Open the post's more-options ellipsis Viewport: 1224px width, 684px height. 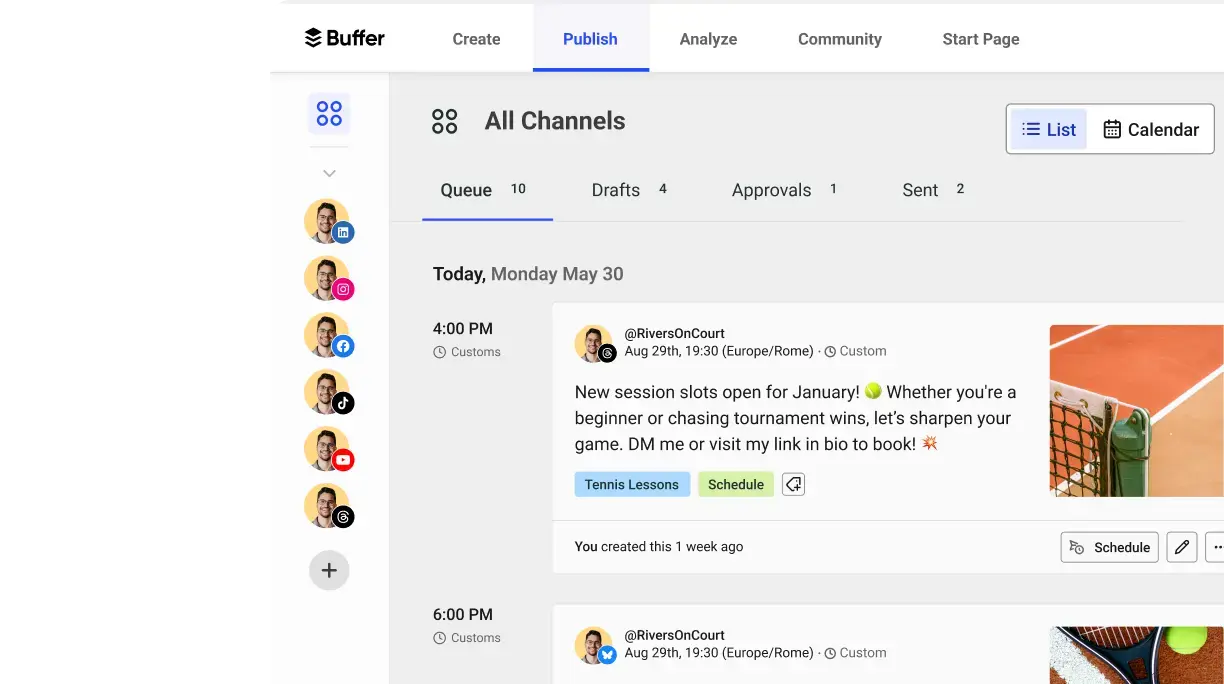[x=1217, y=547]
